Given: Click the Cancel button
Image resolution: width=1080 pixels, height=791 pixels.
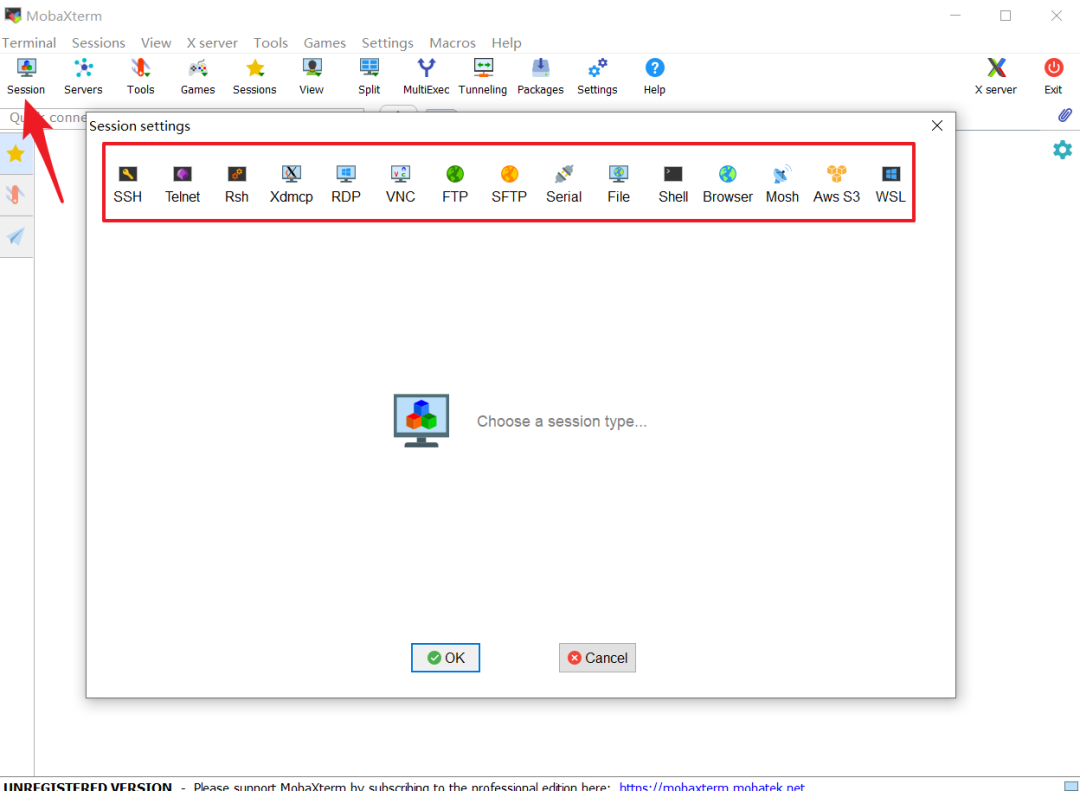Looking at the screenshot, I should click(597, 658).
